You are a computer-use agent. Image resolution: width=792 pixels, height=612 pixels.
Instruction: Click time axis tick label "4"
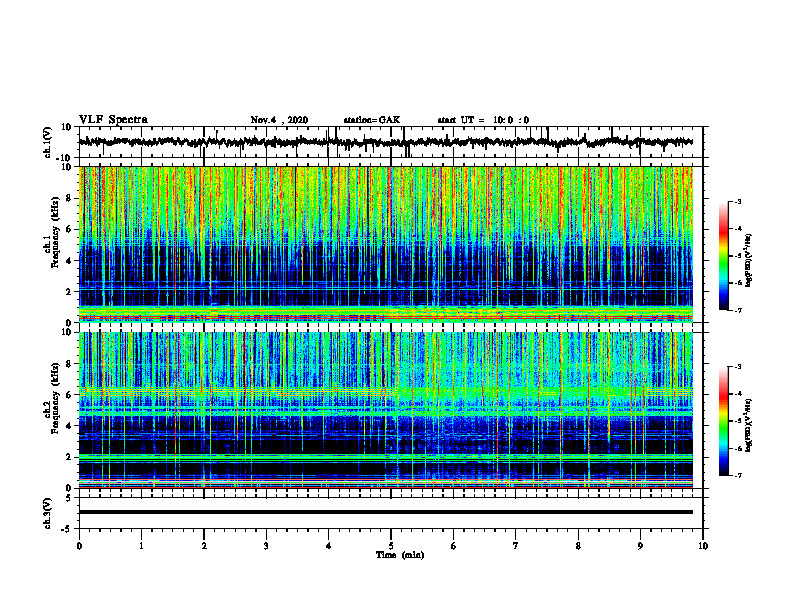pos(328,546)
